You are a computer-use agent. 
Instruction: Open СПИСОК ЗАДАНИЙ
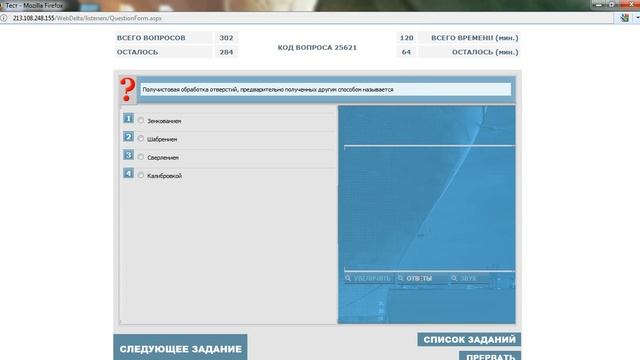click(x=469, y=340)
